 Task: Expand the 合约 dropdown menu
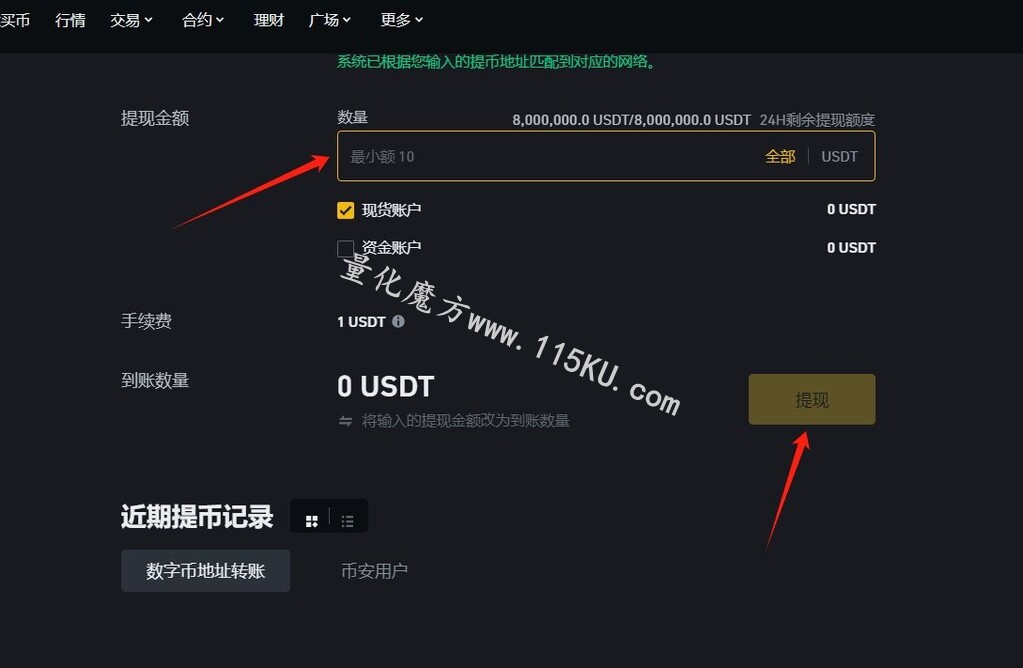(x=203, y=20)
